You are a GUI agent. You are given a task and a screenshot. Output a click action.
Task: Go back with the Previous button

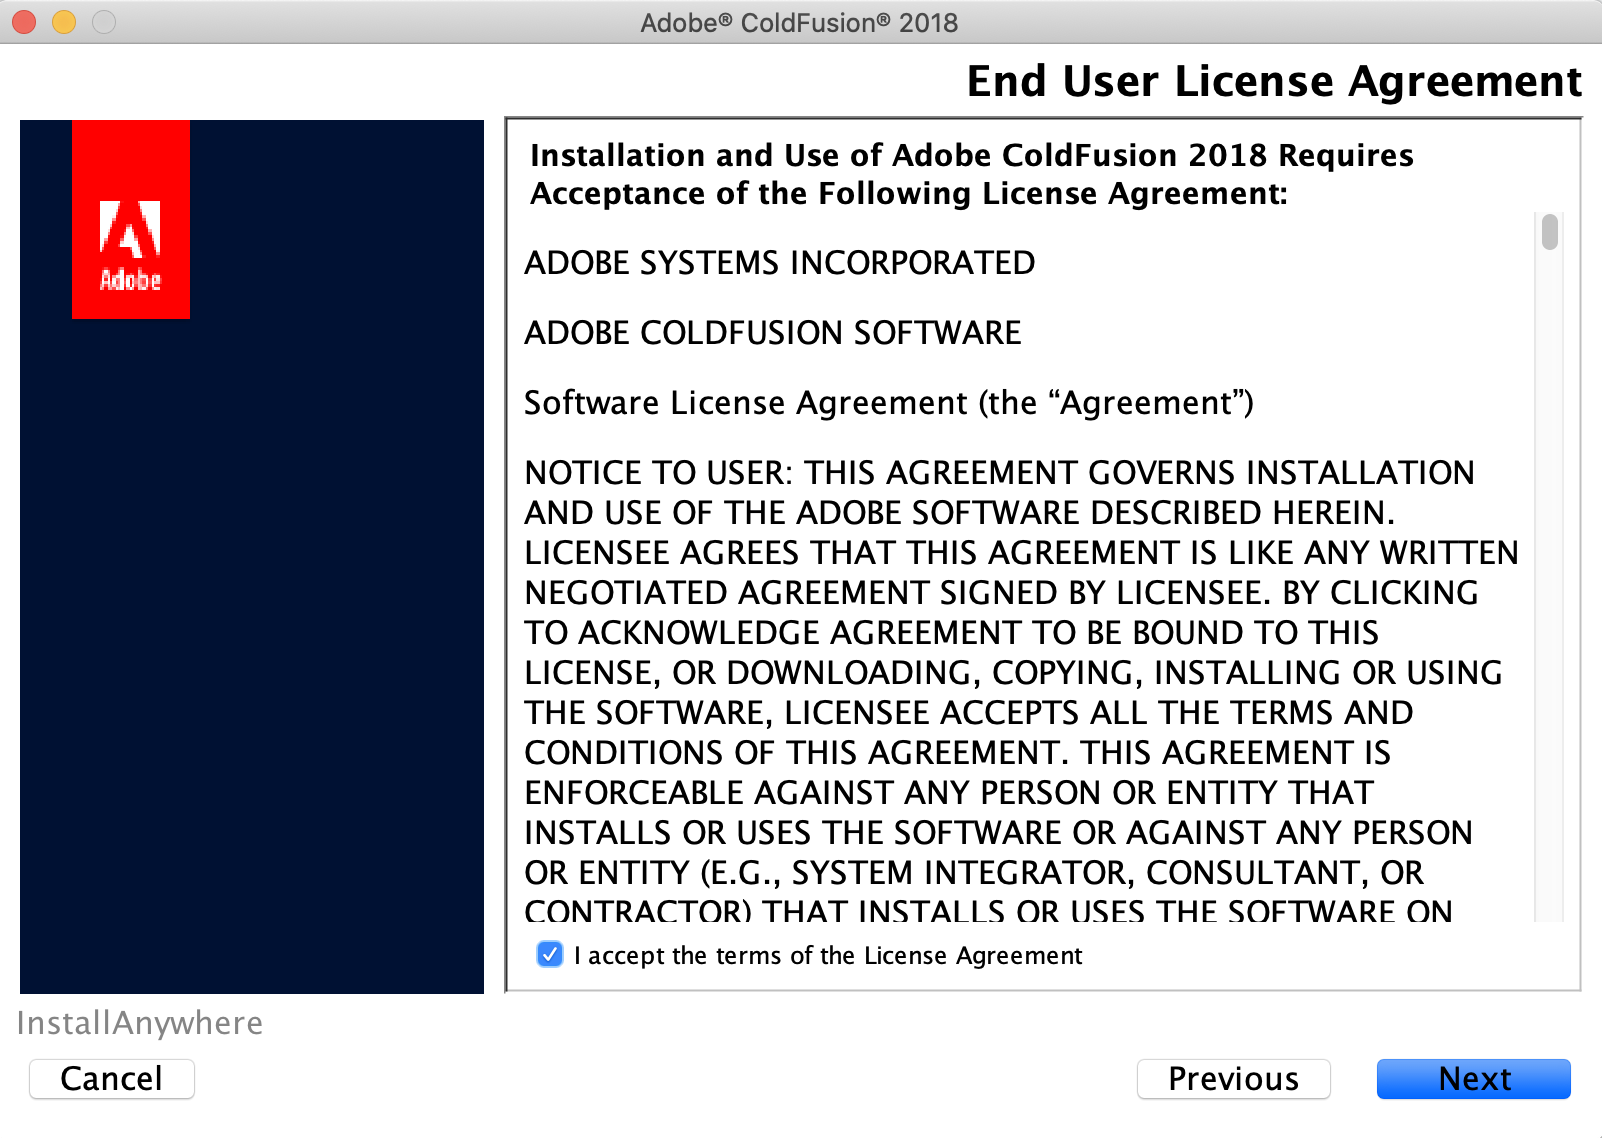tap(1233, 1078)
